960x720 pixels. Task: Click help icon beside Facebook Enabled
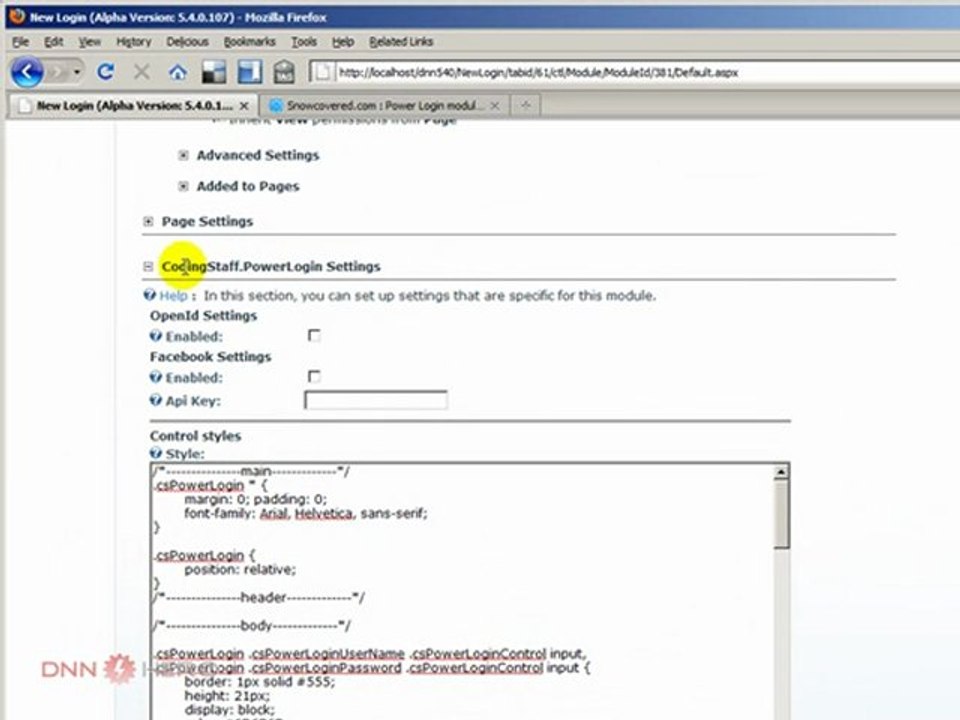pos(156,377)
